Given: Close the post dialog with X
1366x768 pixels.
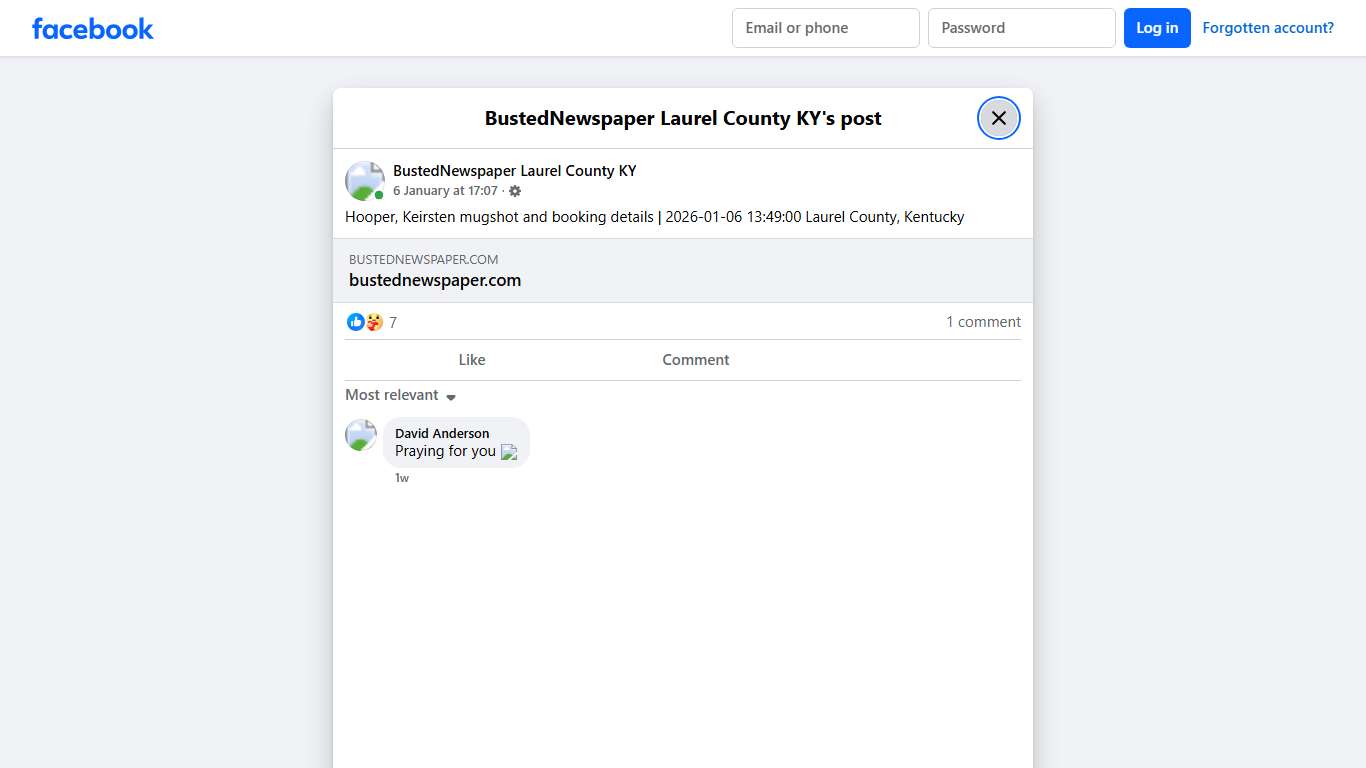Looking at the screenshot, I should coord(998,118).
